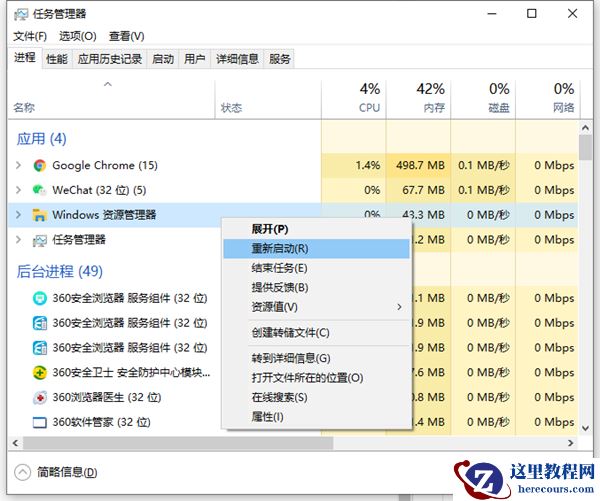Sort by the 内存 column header
The image size is (600, 501).
tap(418, 100)
